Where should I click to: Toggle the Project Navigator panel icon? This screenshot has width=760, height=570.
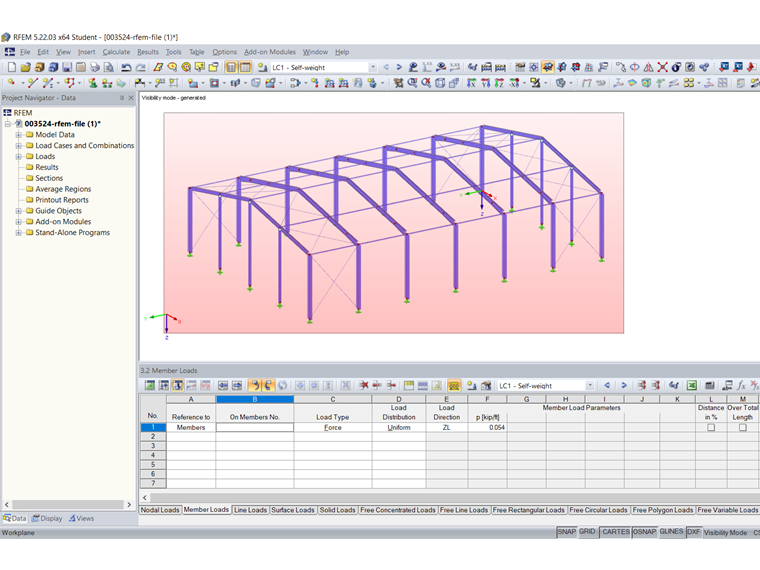(231, 67)
